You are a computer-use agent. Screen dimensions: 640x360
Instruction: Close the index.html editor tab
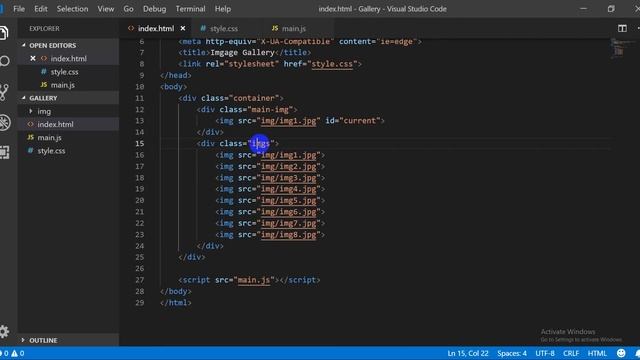point(183,28)
